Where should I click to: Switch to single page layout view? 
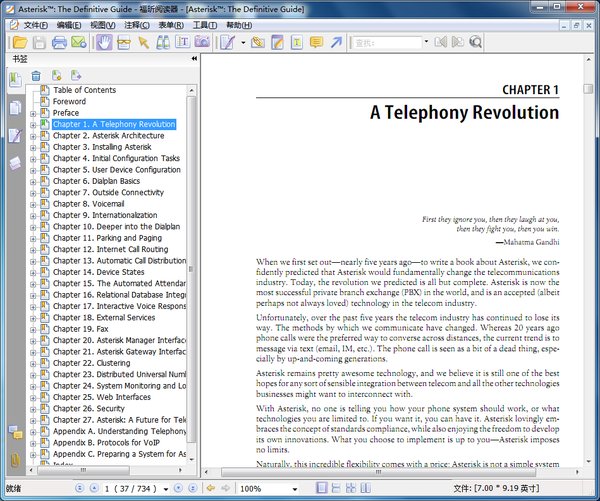[323, 488]
